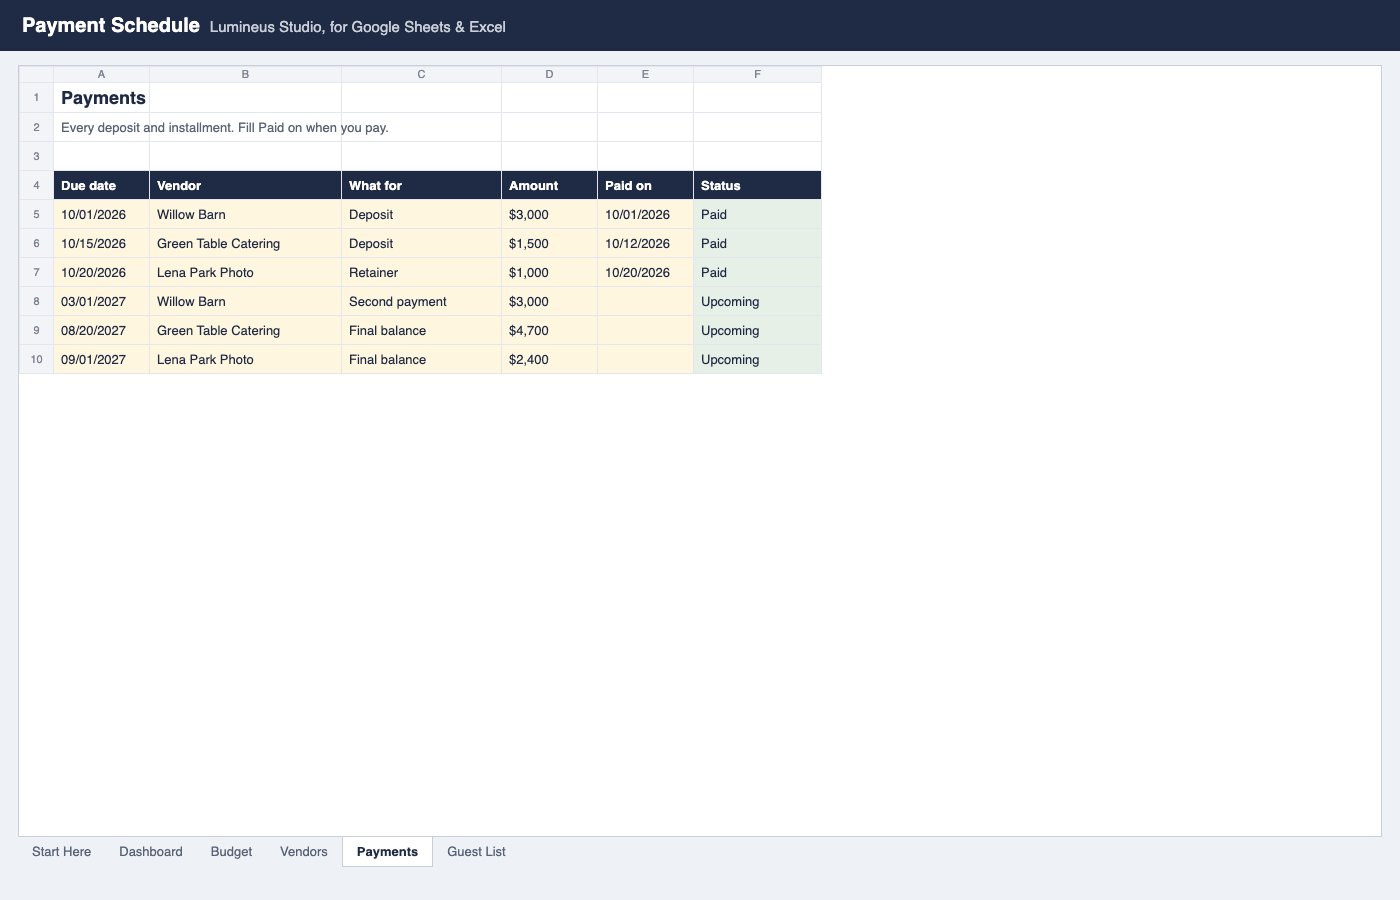The width and height of the screenshot is (1400, 900).
Task: Select column F header
Action: coord(757,74)
